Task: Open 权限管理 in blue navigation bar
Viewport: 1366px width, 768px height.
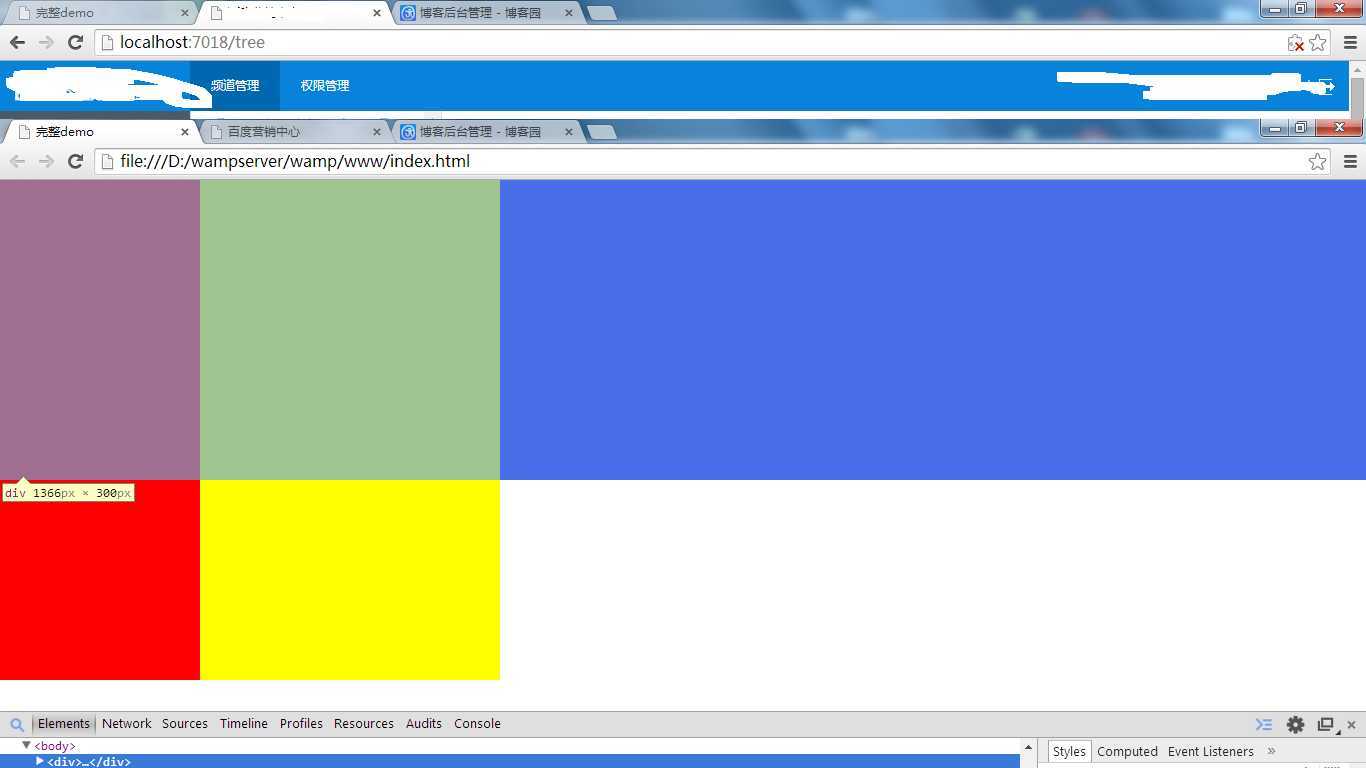Action: point(325,86)
